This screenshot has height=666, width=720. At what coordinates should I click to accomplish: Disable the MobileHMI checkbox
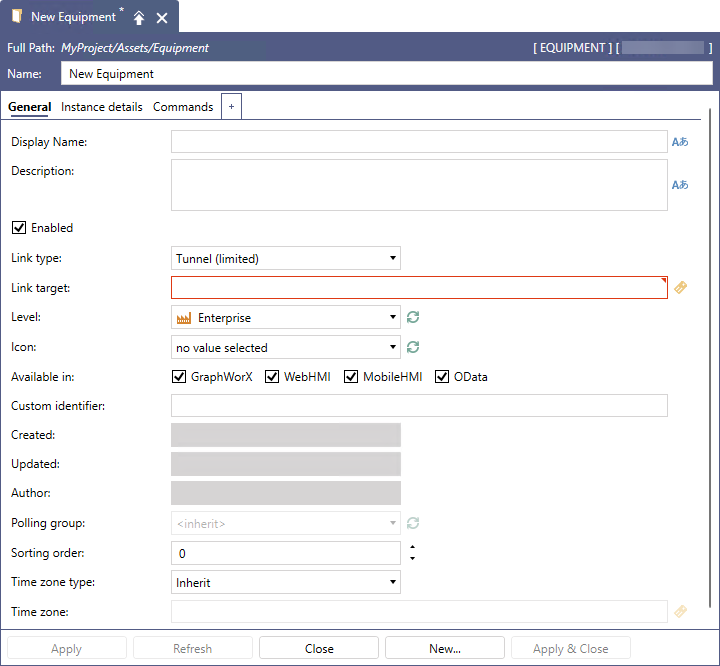pos(351,377)
